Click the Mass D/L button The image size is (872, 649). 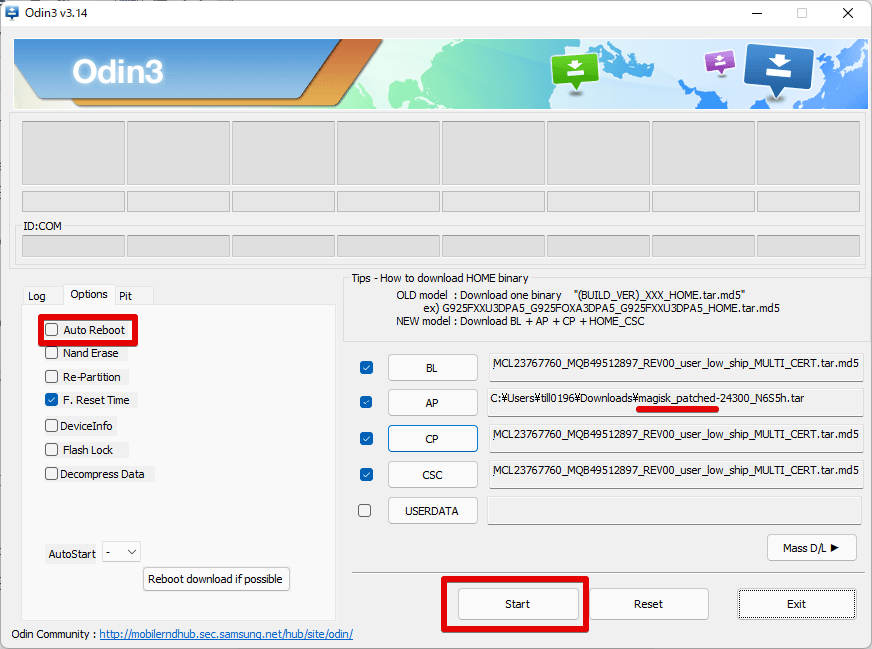[x=812, y=547]
